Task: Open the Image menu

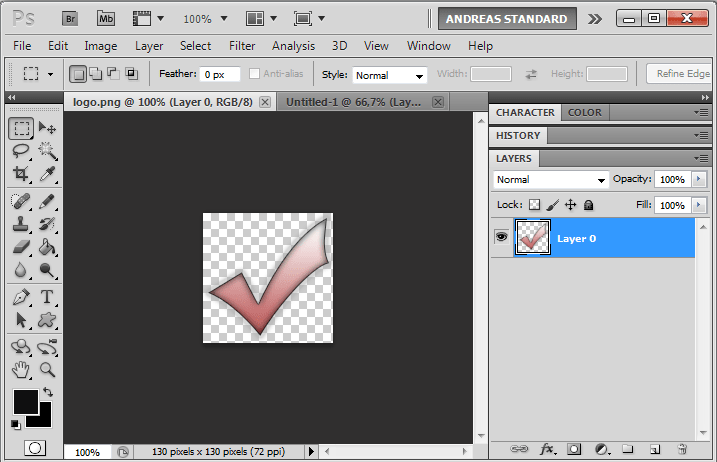Action: tap(101, 46)
